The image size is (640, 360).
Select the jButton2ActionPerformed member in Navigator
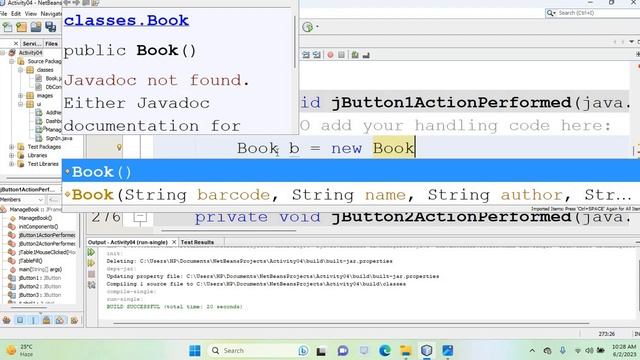pyautogui.click(x=47, y=244)
